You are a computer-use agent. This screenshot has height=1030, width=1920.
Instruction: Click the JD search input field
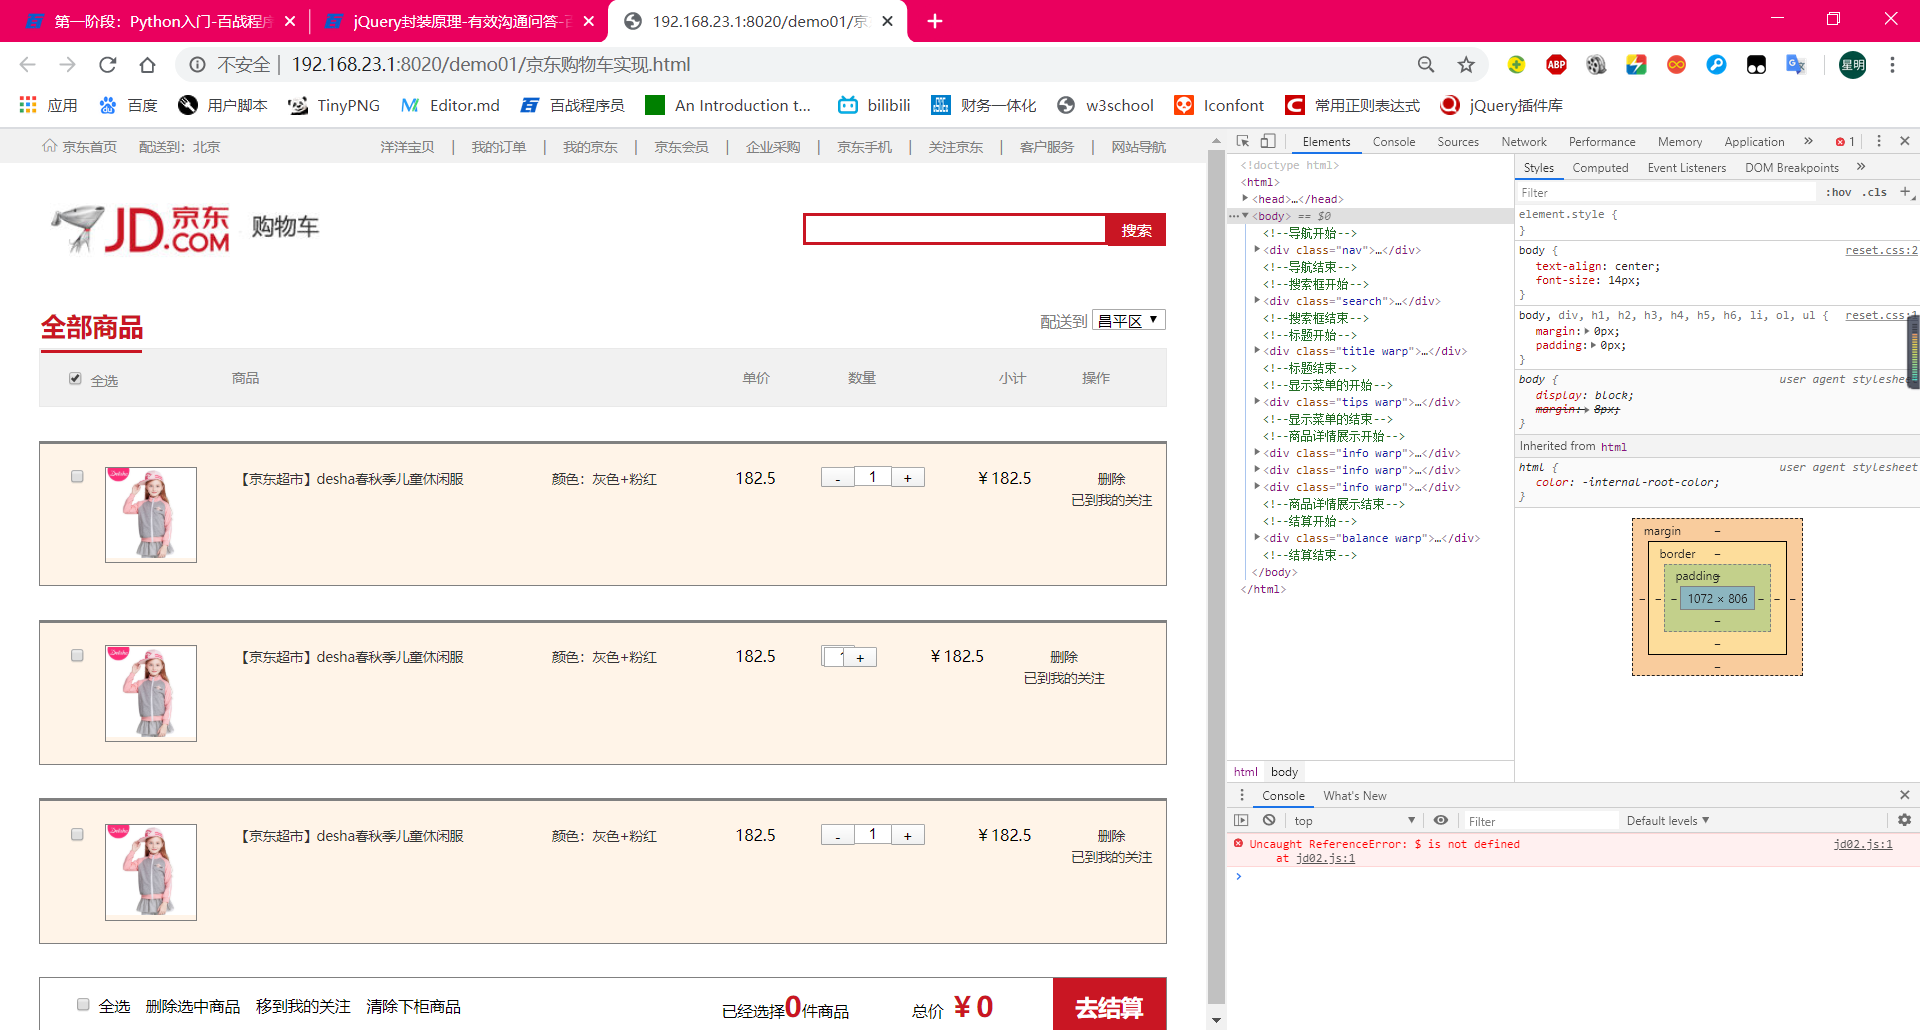955,229
